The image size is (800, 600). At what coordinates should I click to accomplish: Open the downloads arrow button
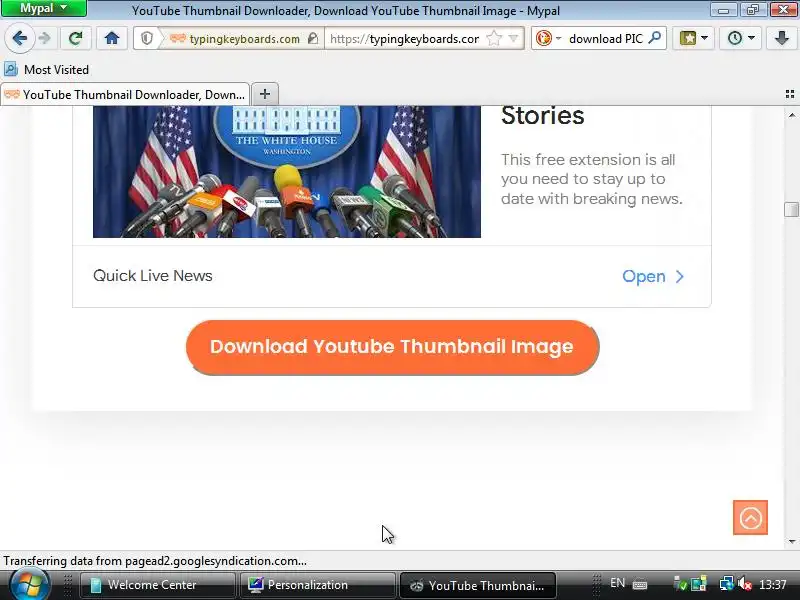pyautogui.click(x=782, y=38)
